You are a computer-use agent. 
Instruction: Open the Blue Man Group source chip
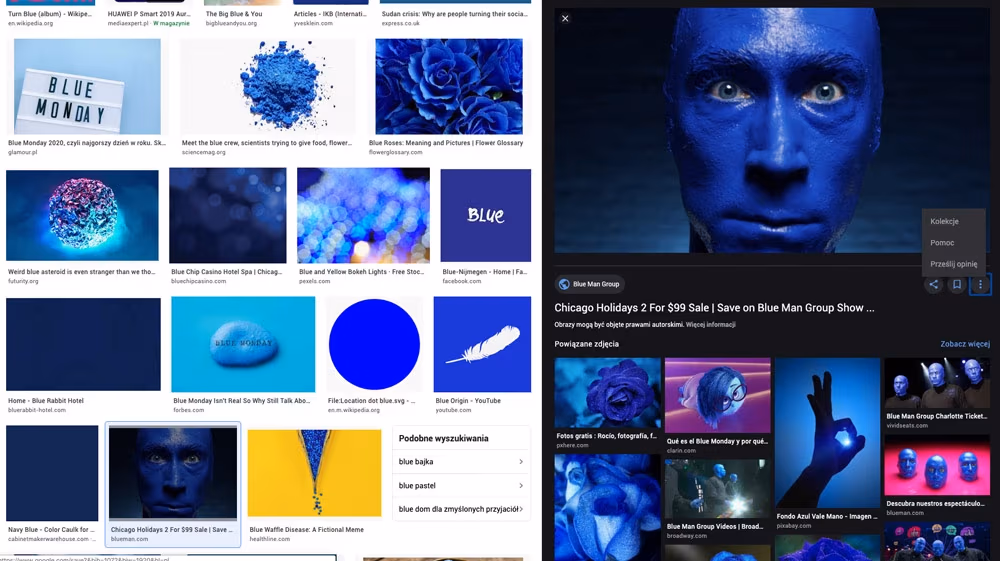click(590, 284)
